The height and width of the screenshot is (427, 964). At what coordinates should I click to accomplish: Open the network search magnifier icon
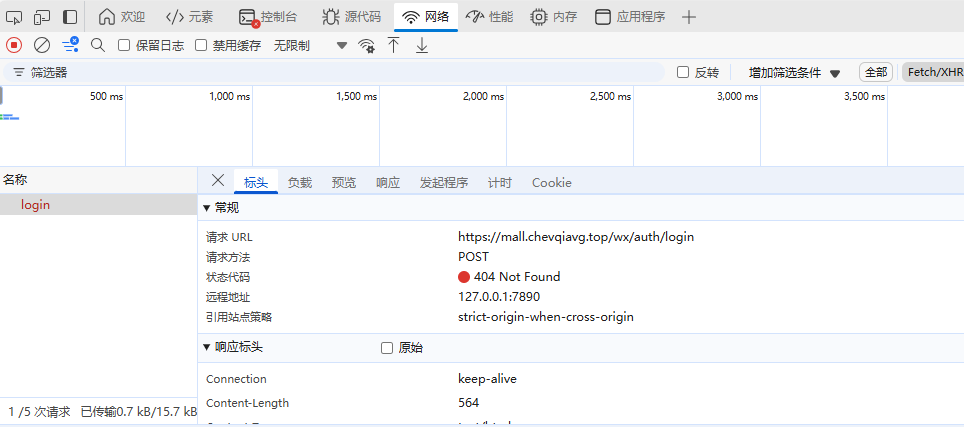point(98,45)
